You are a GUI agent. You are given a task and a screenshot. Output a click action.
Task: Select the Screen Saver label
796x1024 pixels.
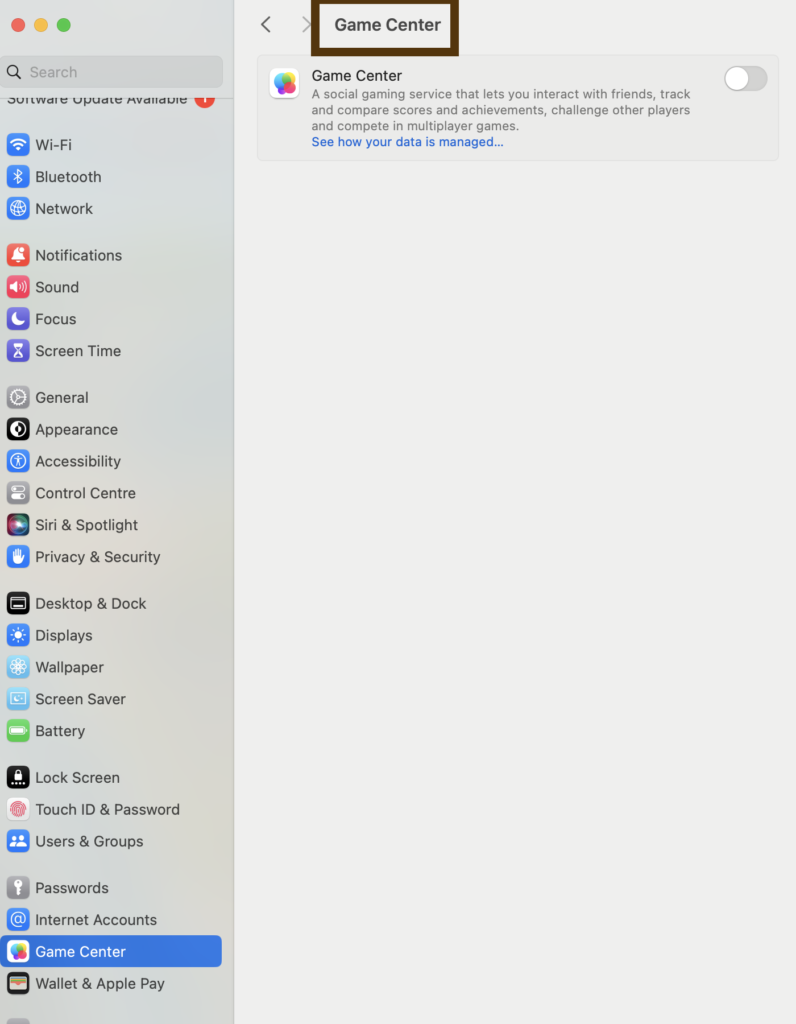[80, 699]
